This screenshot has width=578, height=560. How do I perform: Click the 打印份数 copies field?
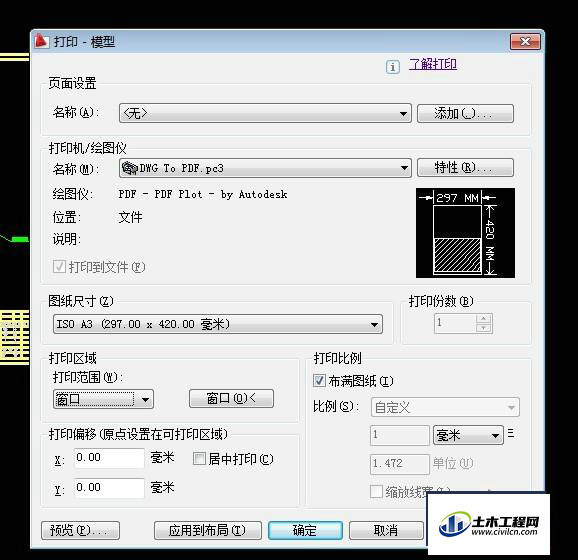click(x=455, y=323)
